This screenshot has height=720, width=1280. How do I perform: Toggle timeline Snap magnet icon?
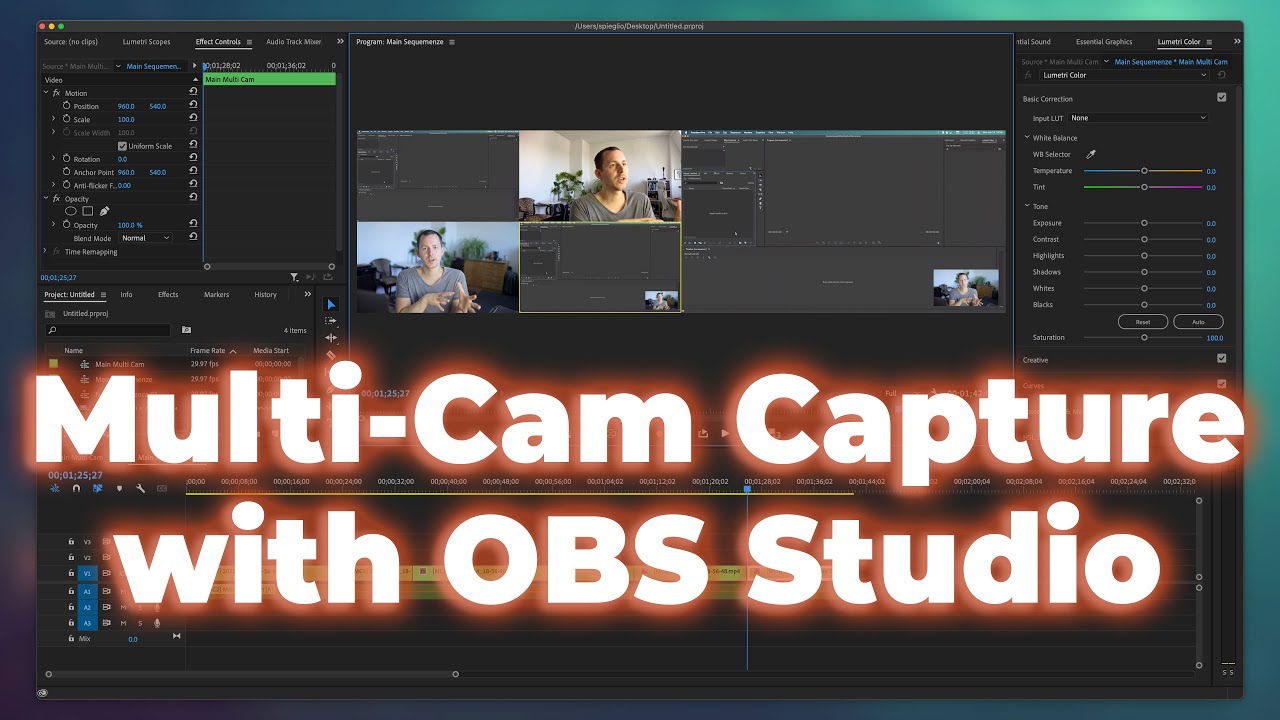tap(76, 488)
